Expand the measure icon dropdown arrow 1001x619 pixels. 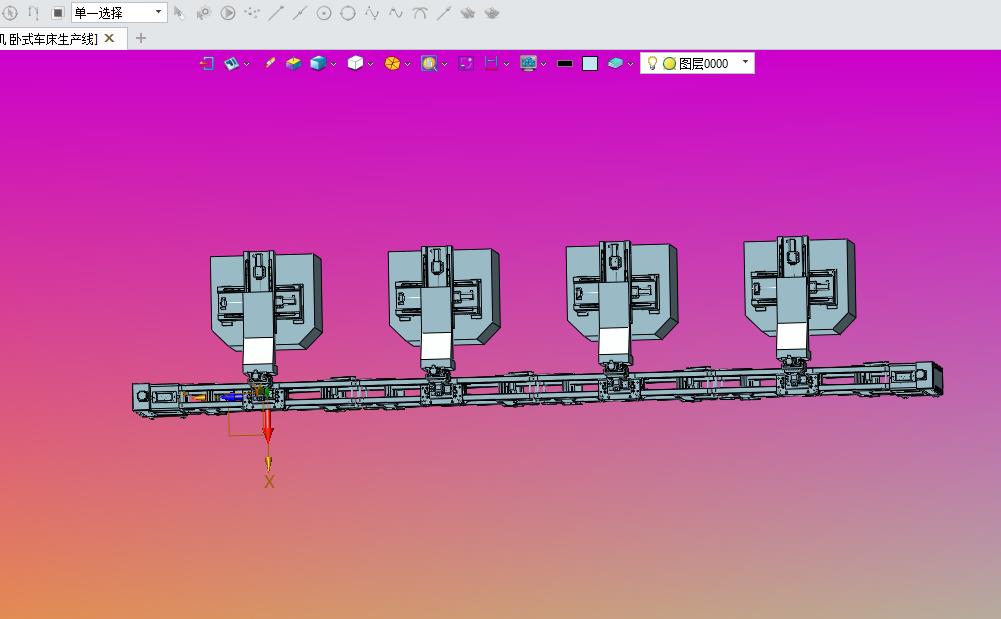[x=506, y=64]
